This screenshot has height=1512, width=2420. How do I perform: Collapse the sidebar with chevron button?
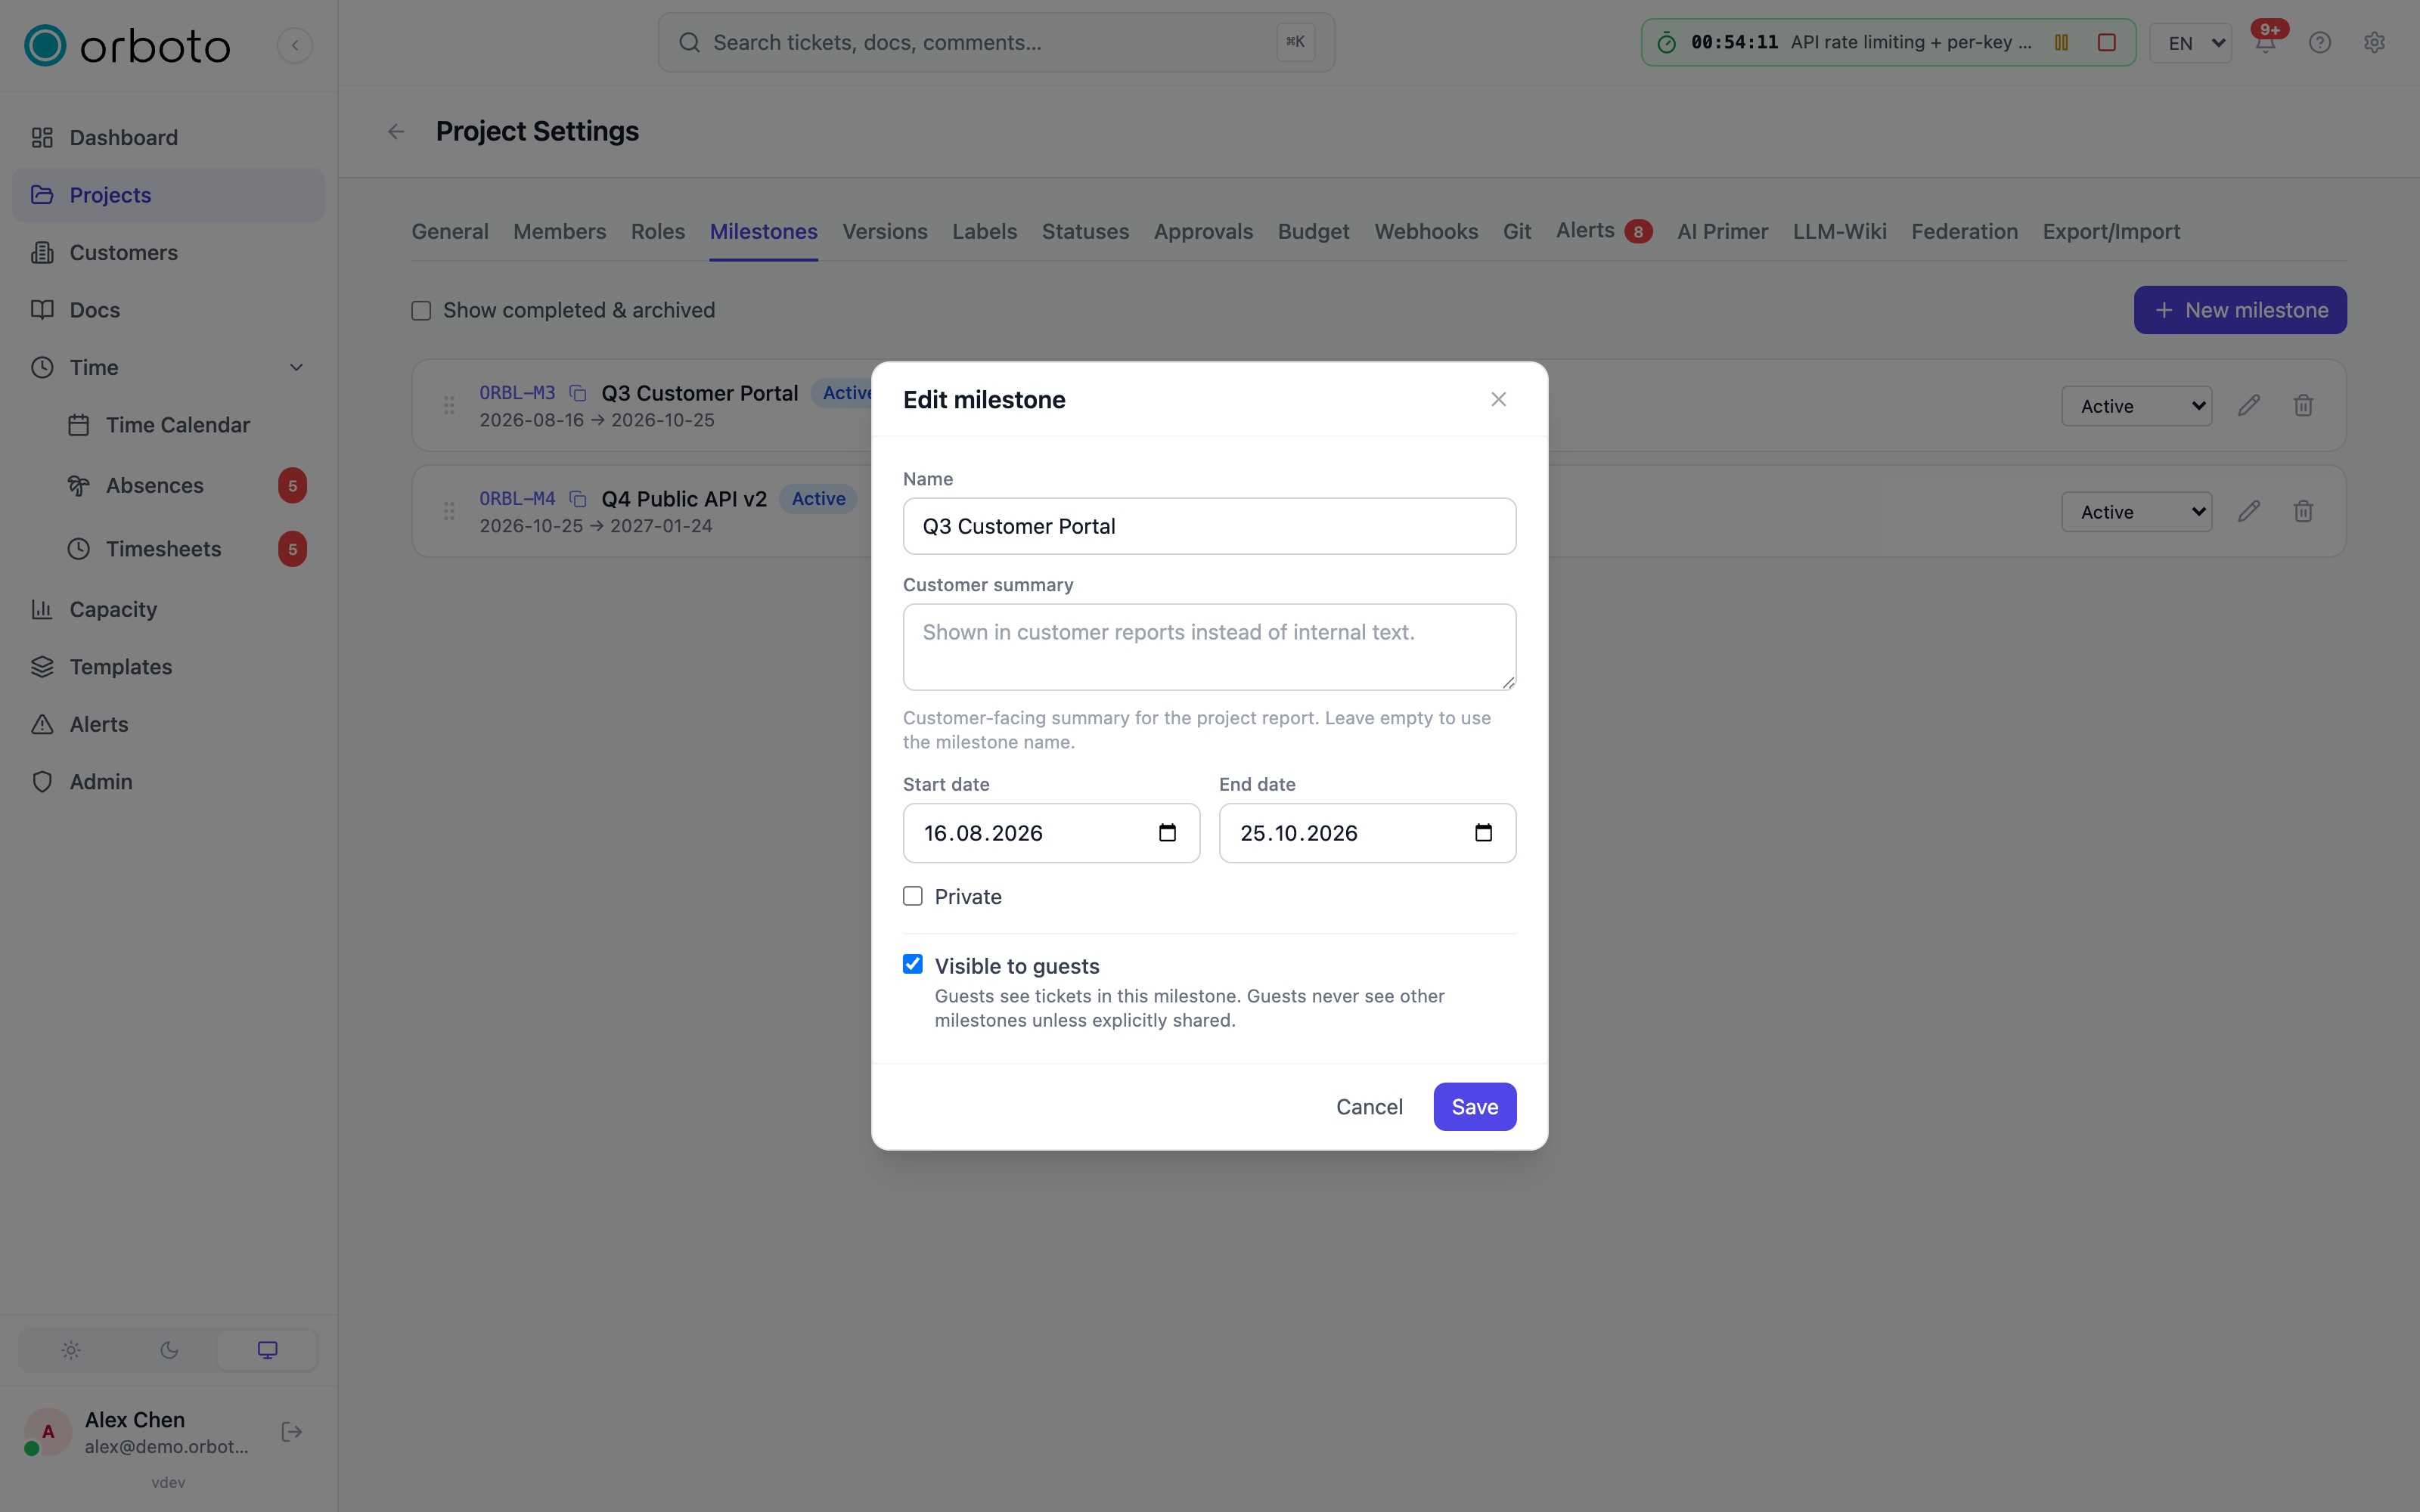[x=295, y=45]
